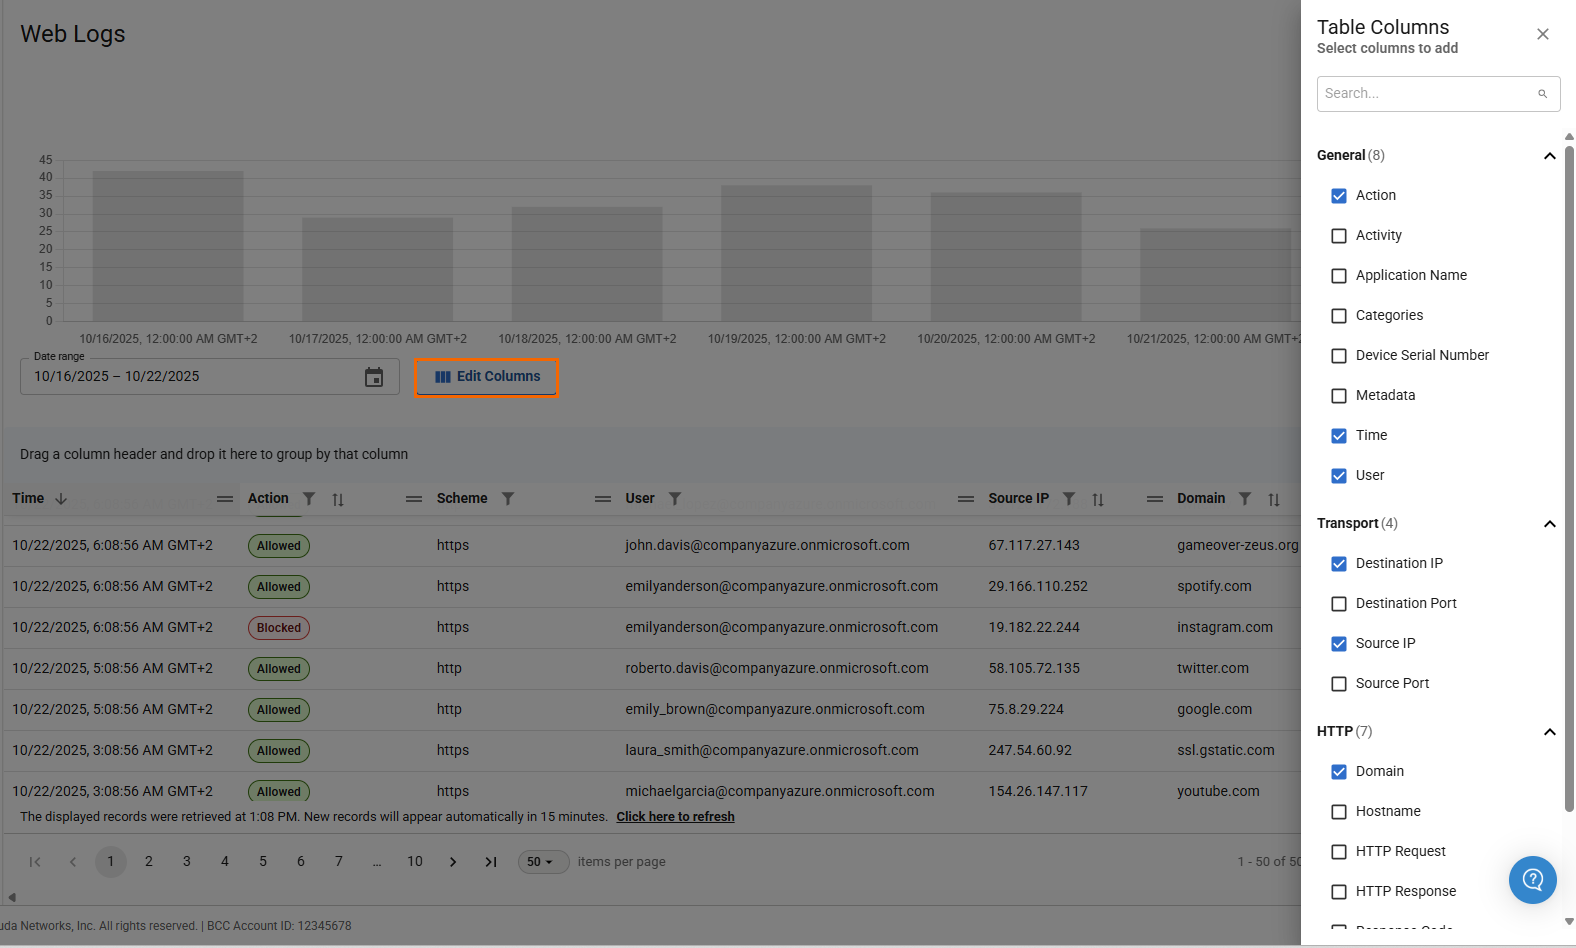This screenshot has width=1576, height=948.
Task: Sort the Domain column
Action: [1274, 500]
